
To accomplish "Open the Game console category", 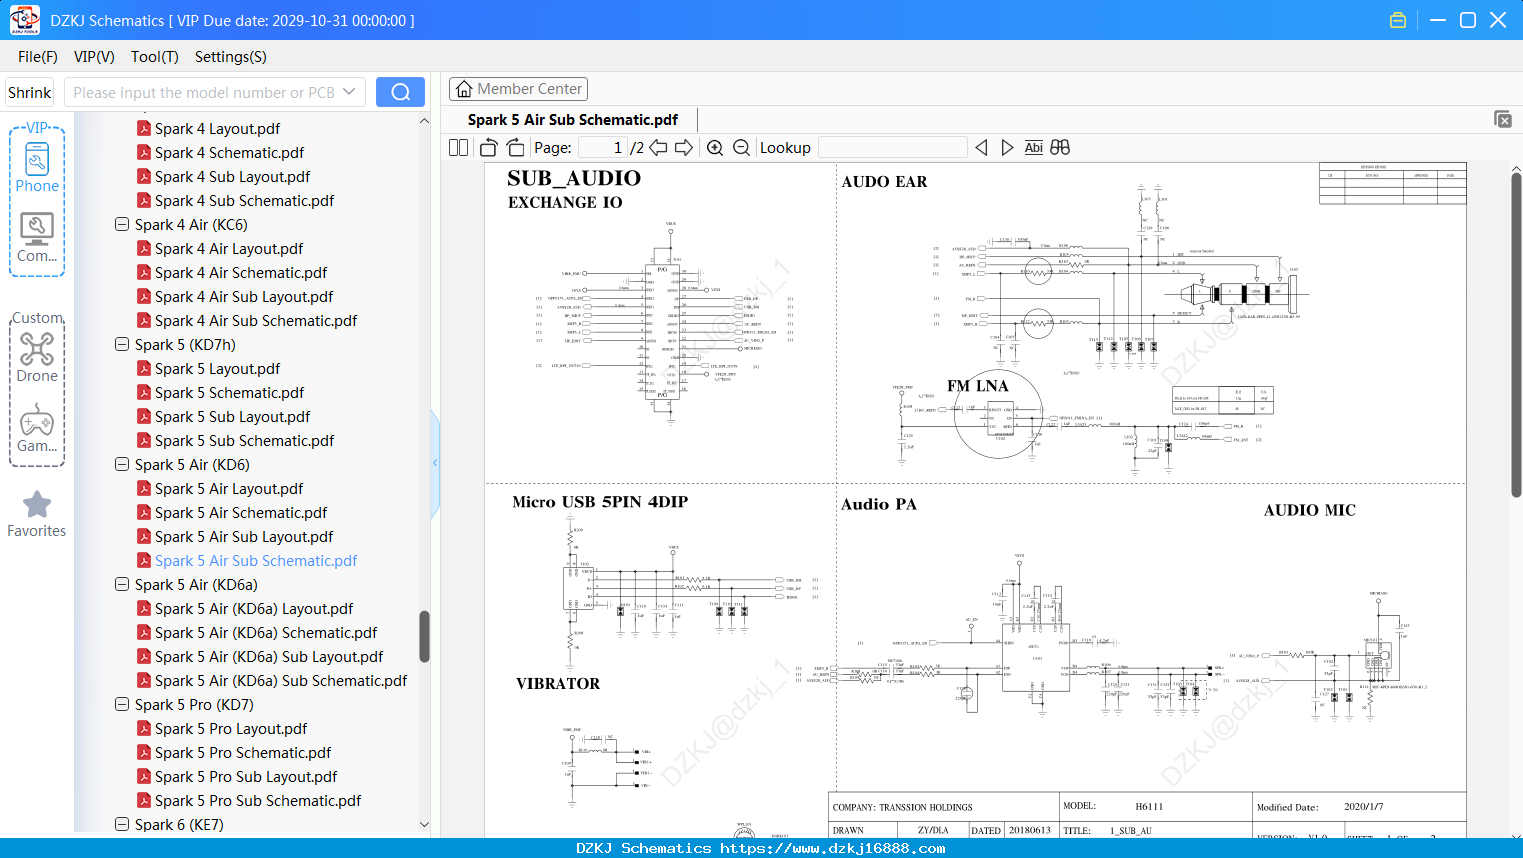I will pyautogui.click(x=37, y=429).
